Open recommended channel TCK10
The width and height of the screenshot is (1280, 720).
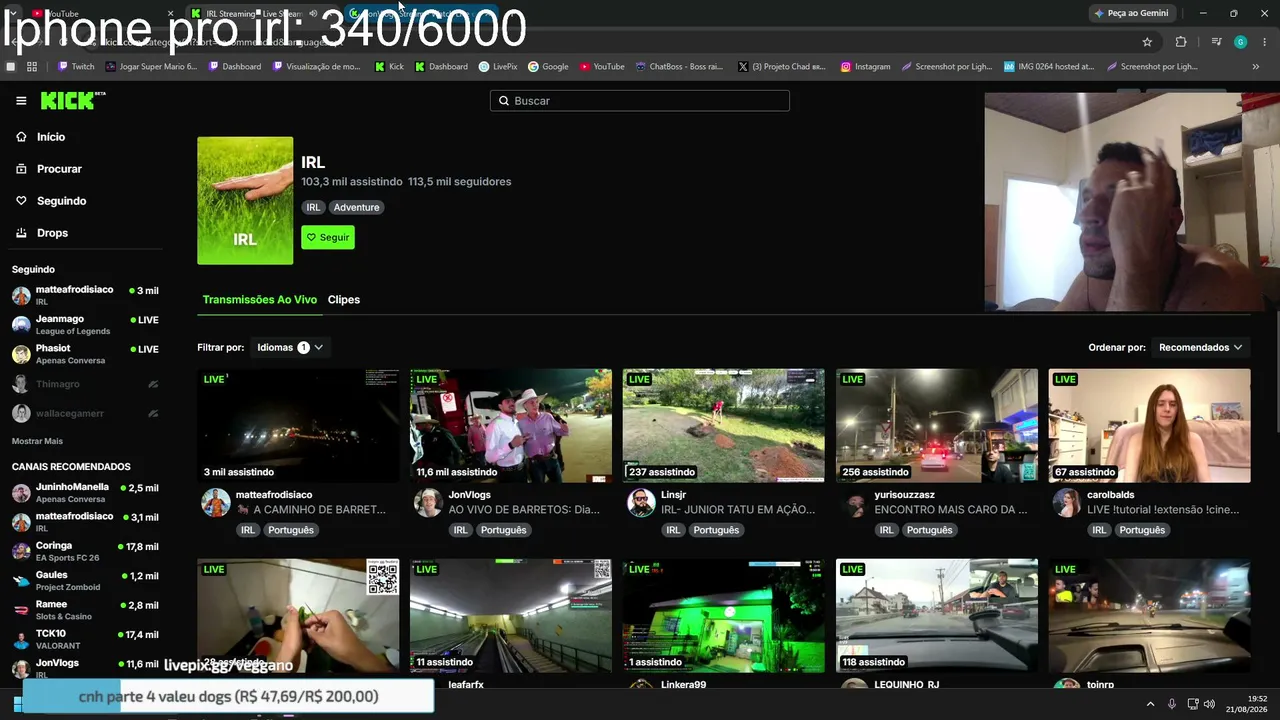(85, 639)
